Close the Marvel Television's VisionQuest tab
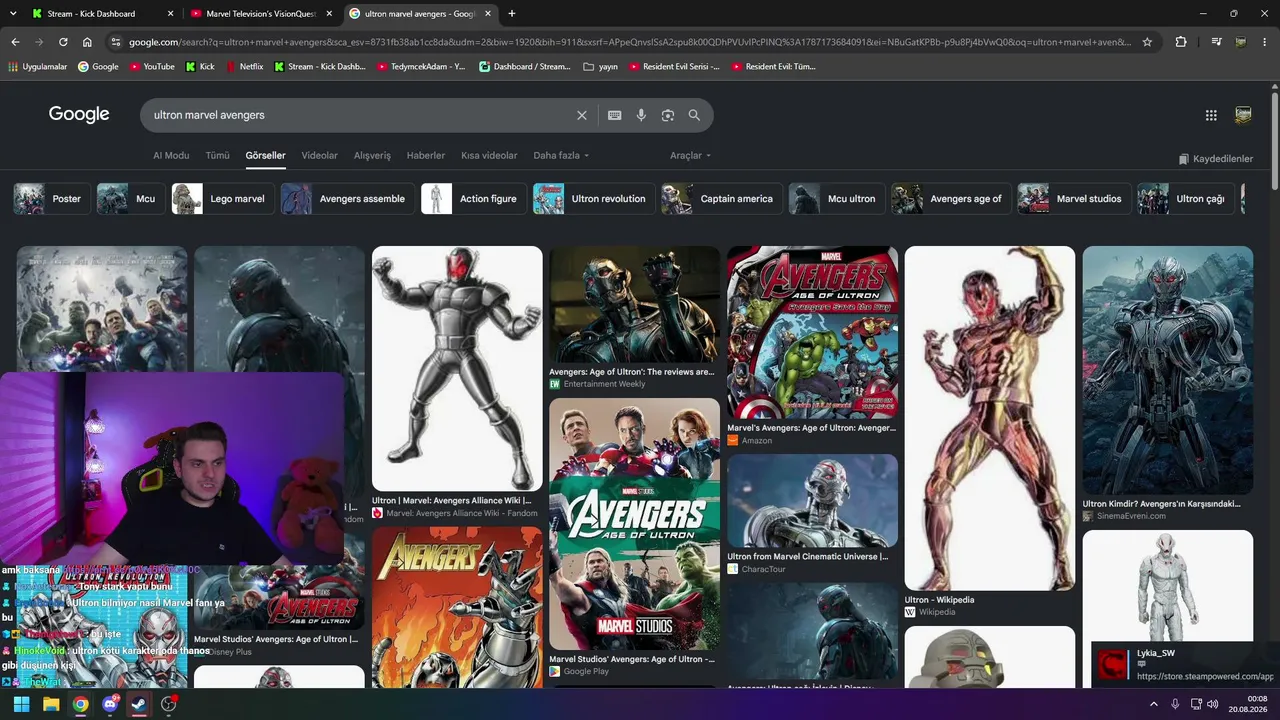Screen dimensions: 1280x720 [x=329, y=14]
